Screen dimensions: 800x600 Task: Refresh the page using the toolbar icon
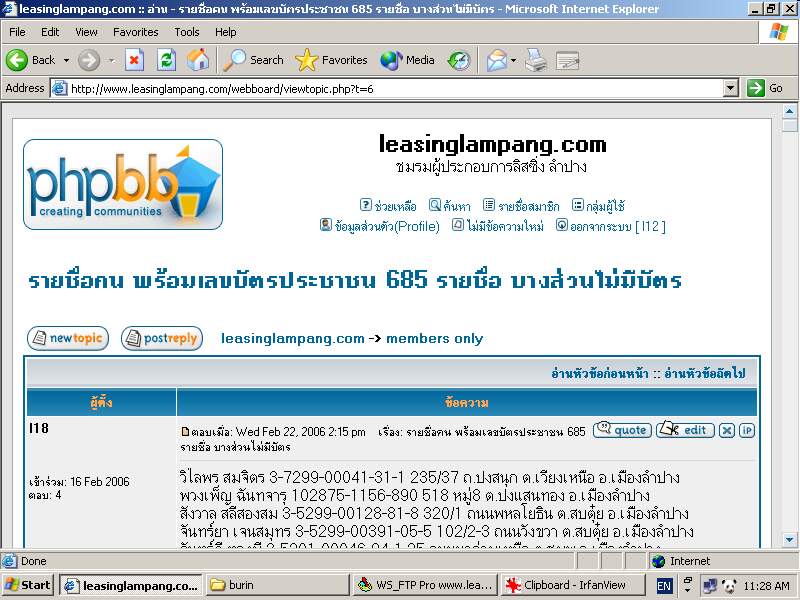[x=166, y=60]
